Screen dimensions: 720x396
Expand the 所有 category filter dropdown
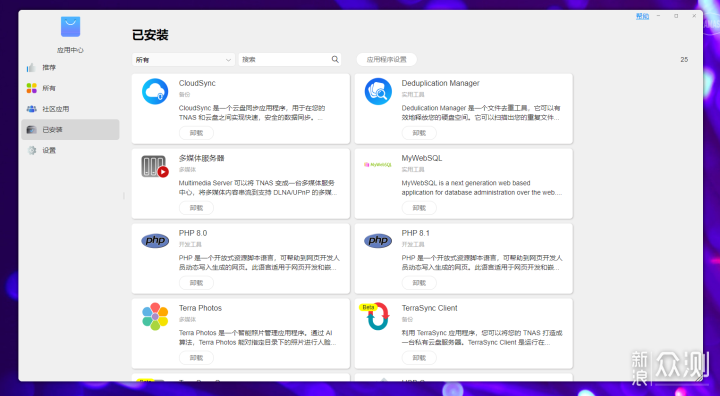click(x=183, y=60)
